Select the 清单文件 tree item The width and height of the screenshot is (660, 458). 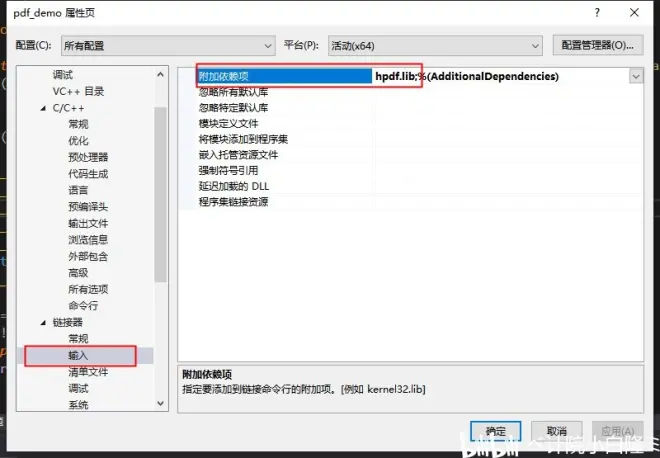pyautogui.click(x=88, y=372)
